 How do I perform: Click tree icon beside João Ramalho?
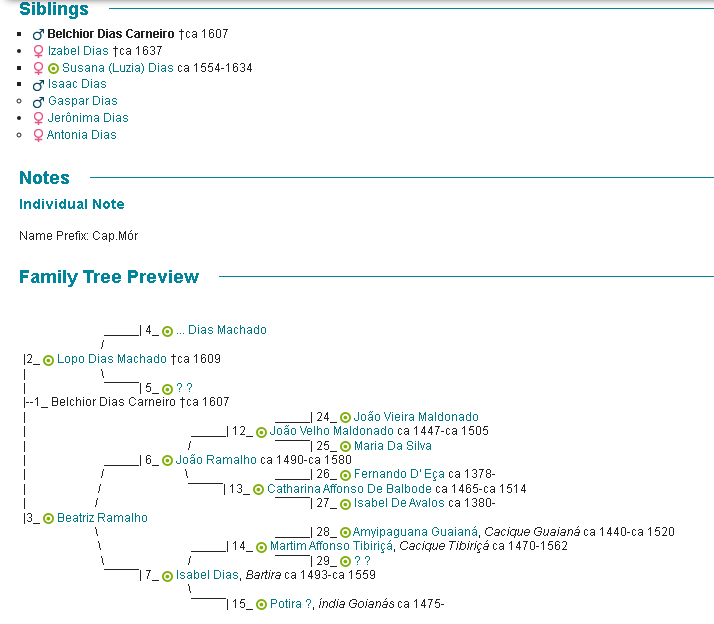167,461
